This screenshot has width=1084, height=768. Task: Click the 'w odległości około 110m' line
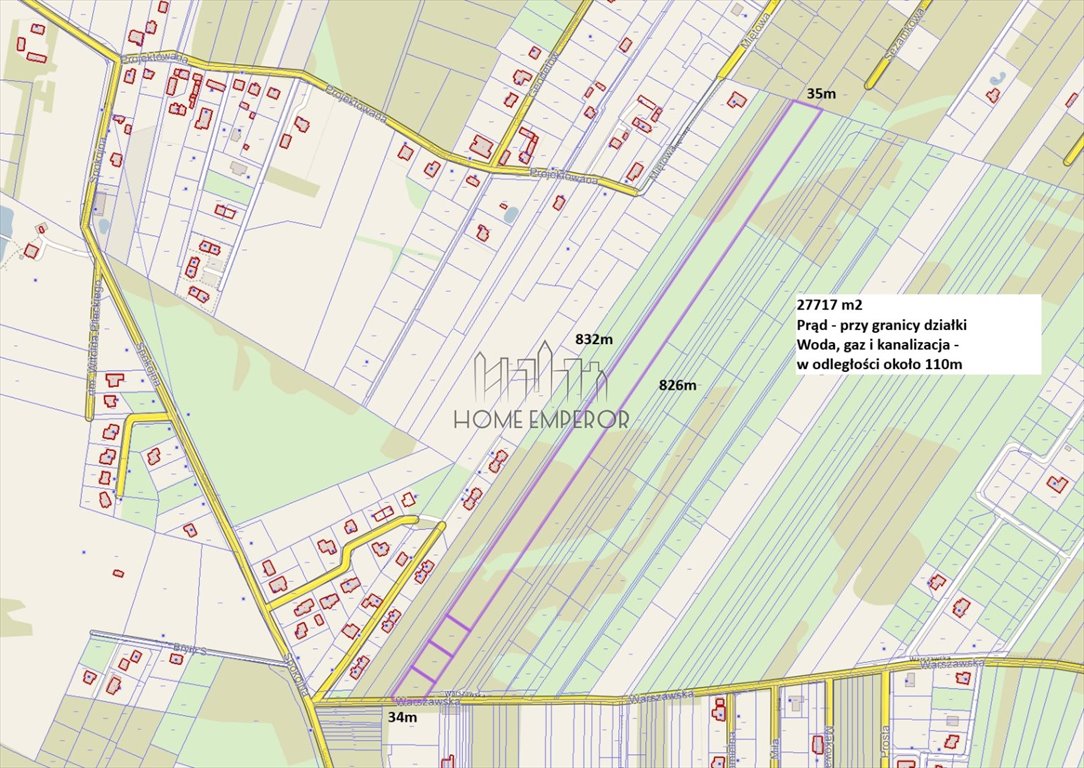pyautogui.click(x=879, y=364)
